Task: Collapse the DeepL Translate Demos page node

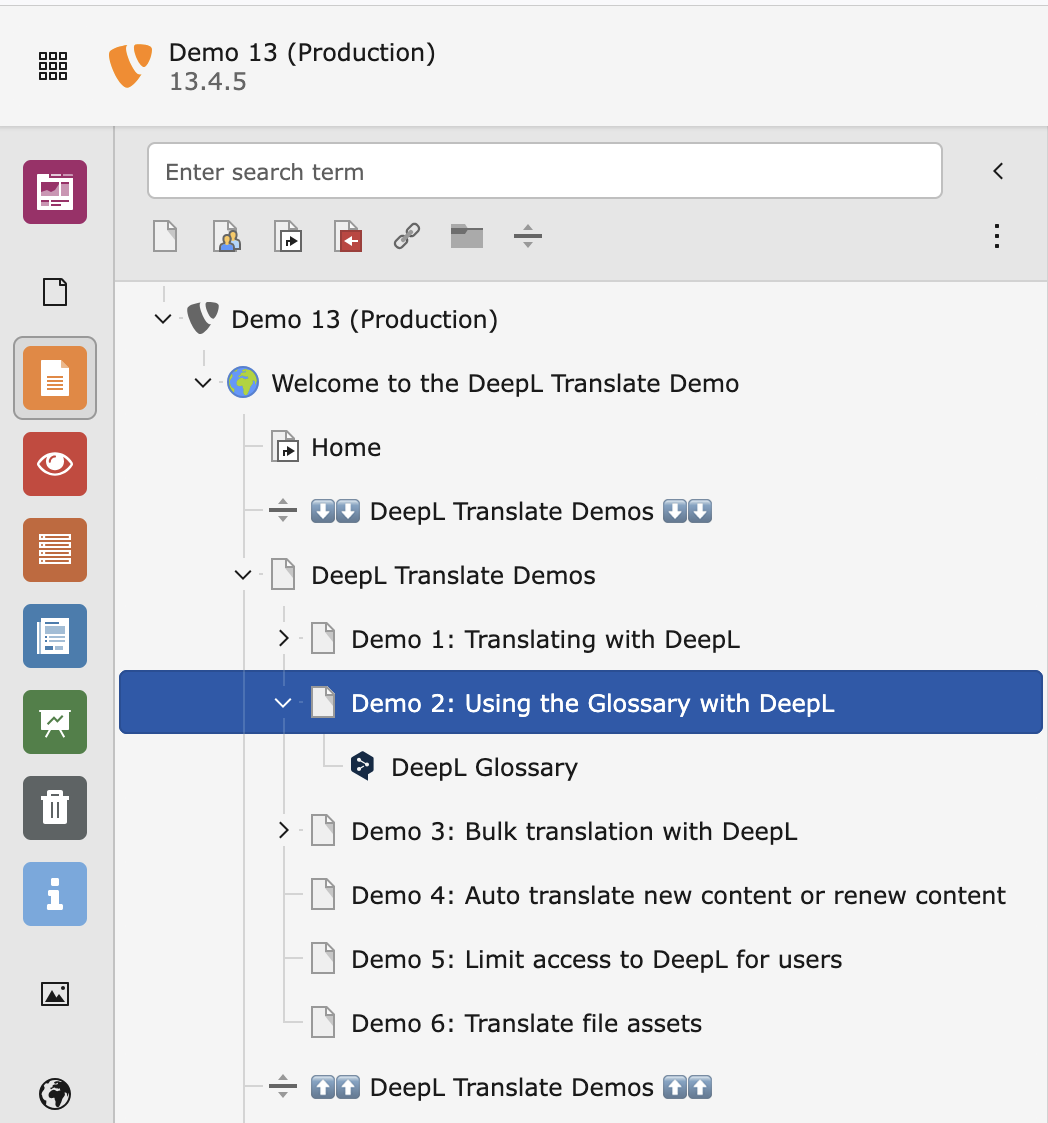Action: (244, 575)
